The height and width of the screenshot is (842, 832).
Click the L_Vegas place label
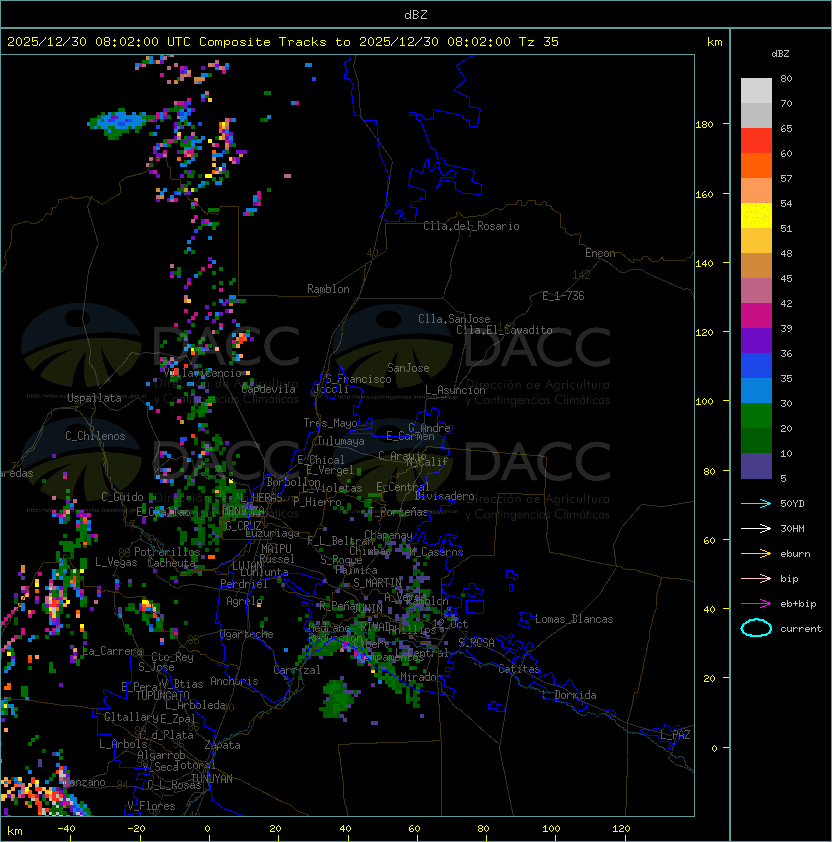(116, 562)
